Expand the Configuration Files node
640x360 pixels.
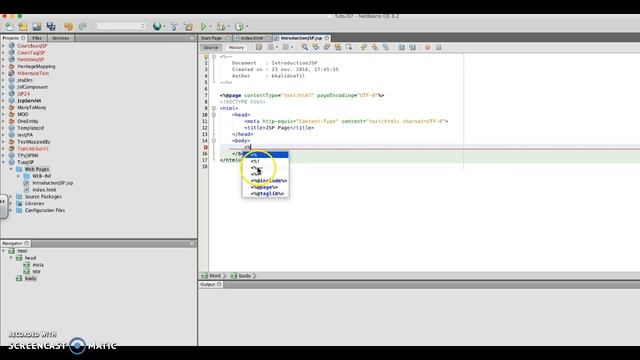pos(11,210)
